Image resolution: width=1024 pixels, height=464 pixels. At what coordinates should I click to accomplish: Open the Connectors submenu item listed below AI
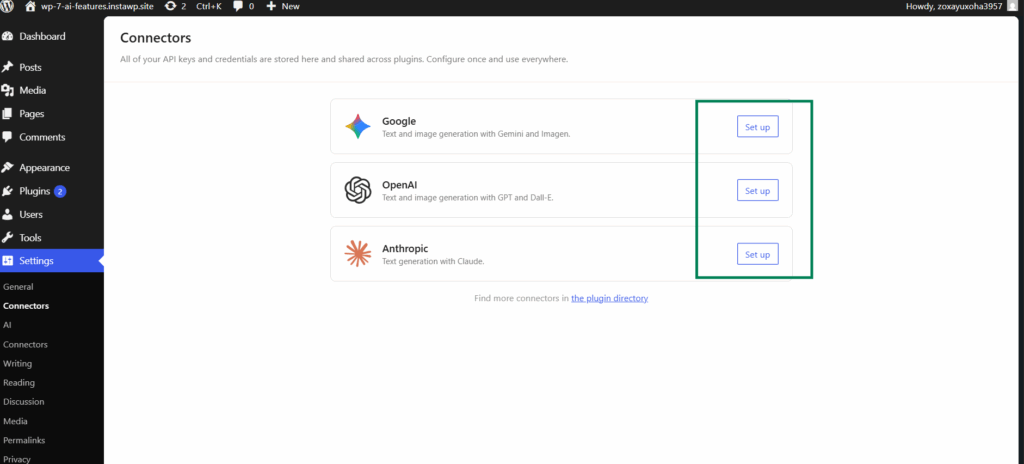(x=25, y=344)
